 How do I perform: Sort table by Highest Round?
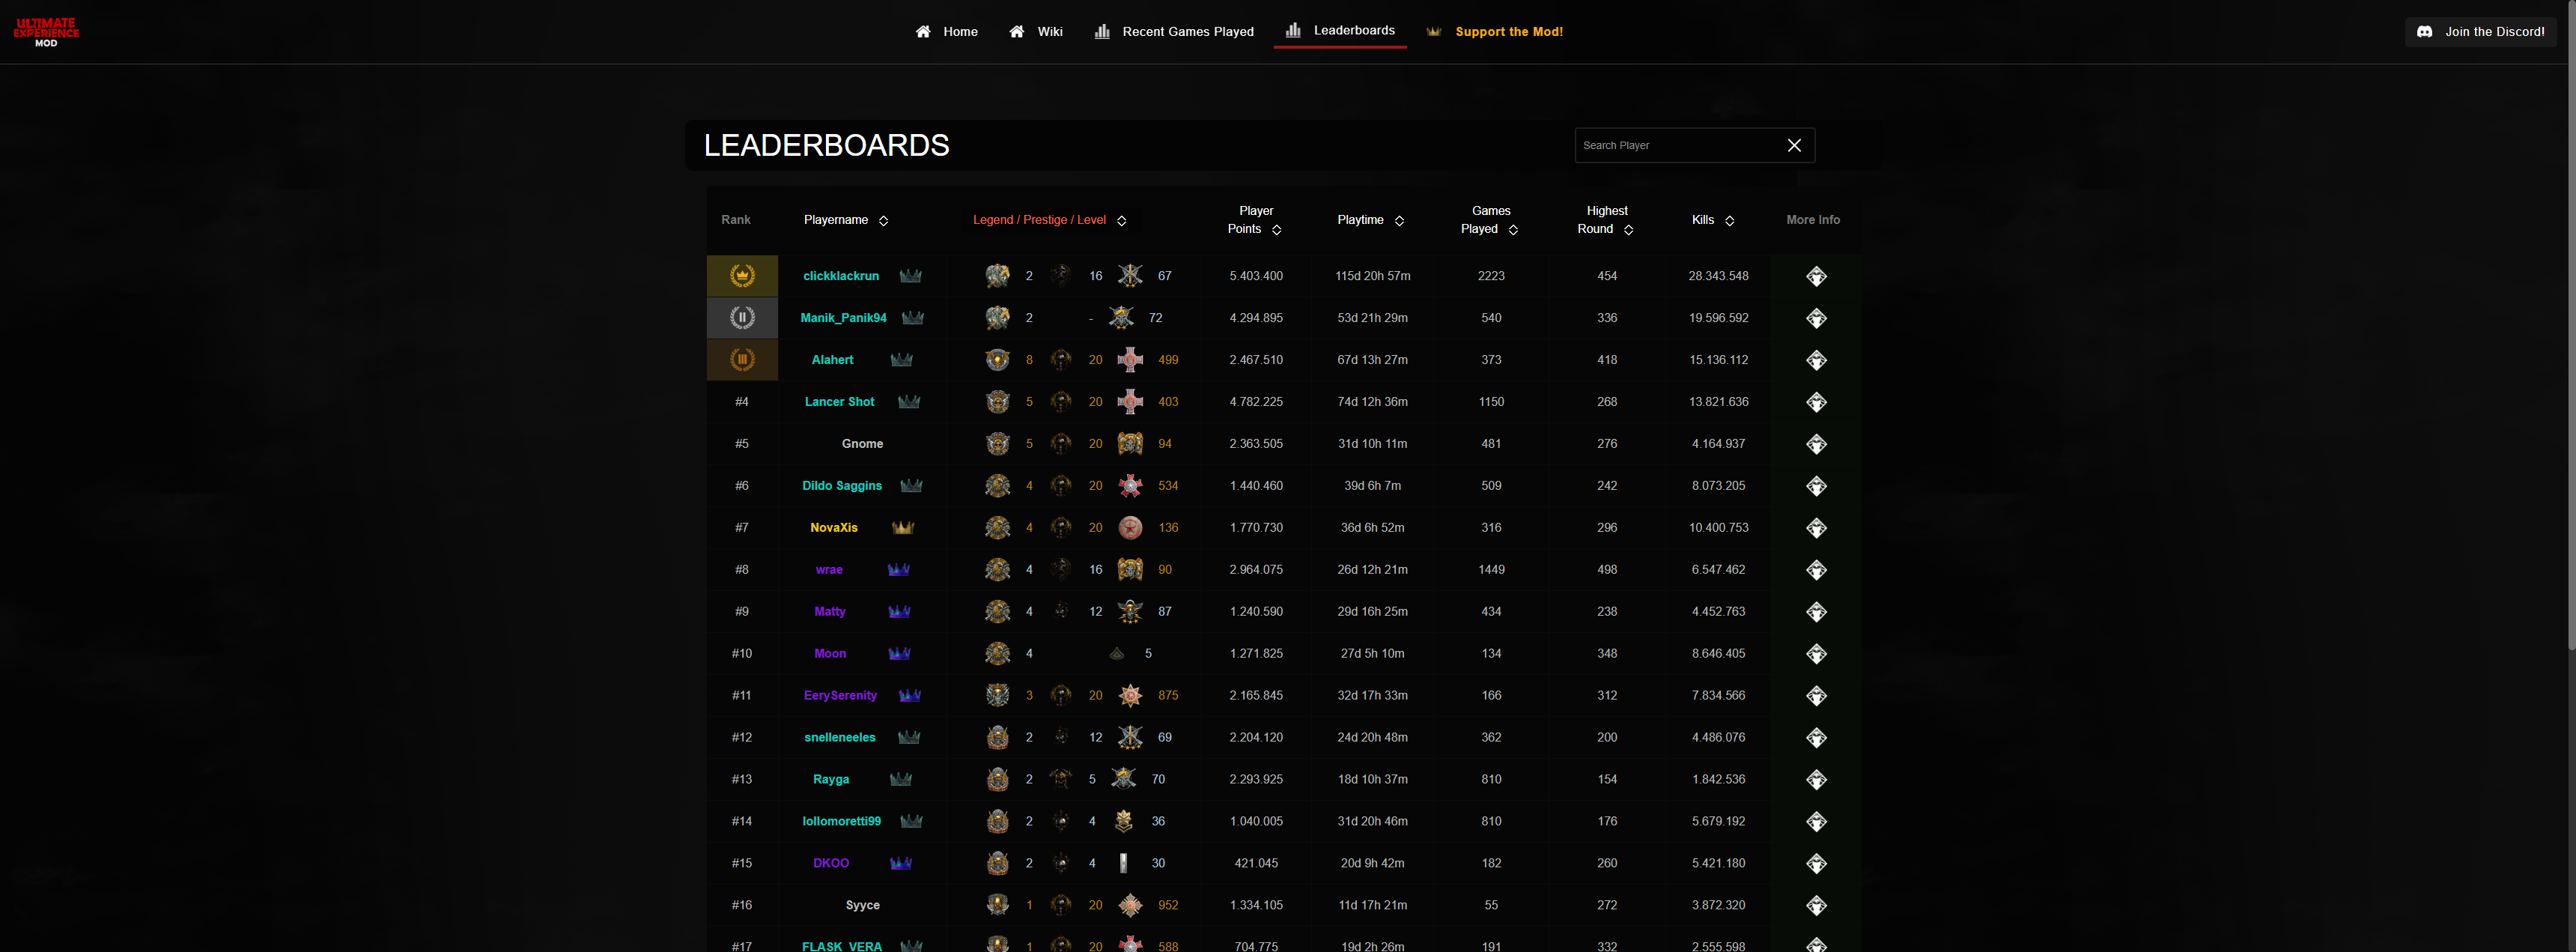(1628, 230)
